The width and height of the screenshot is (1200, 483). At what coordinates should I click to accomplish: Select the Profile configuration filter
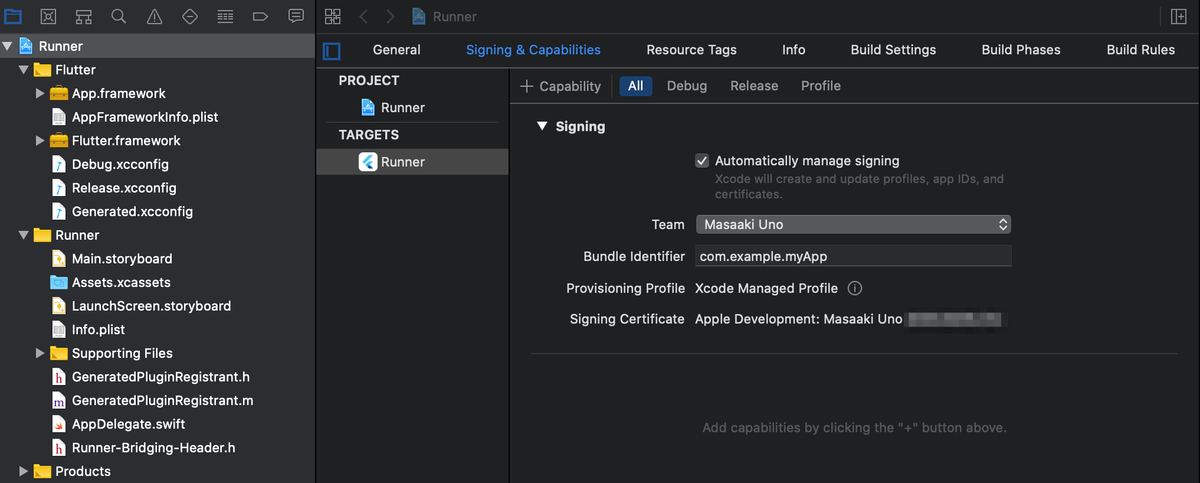[x=821, y=86]
